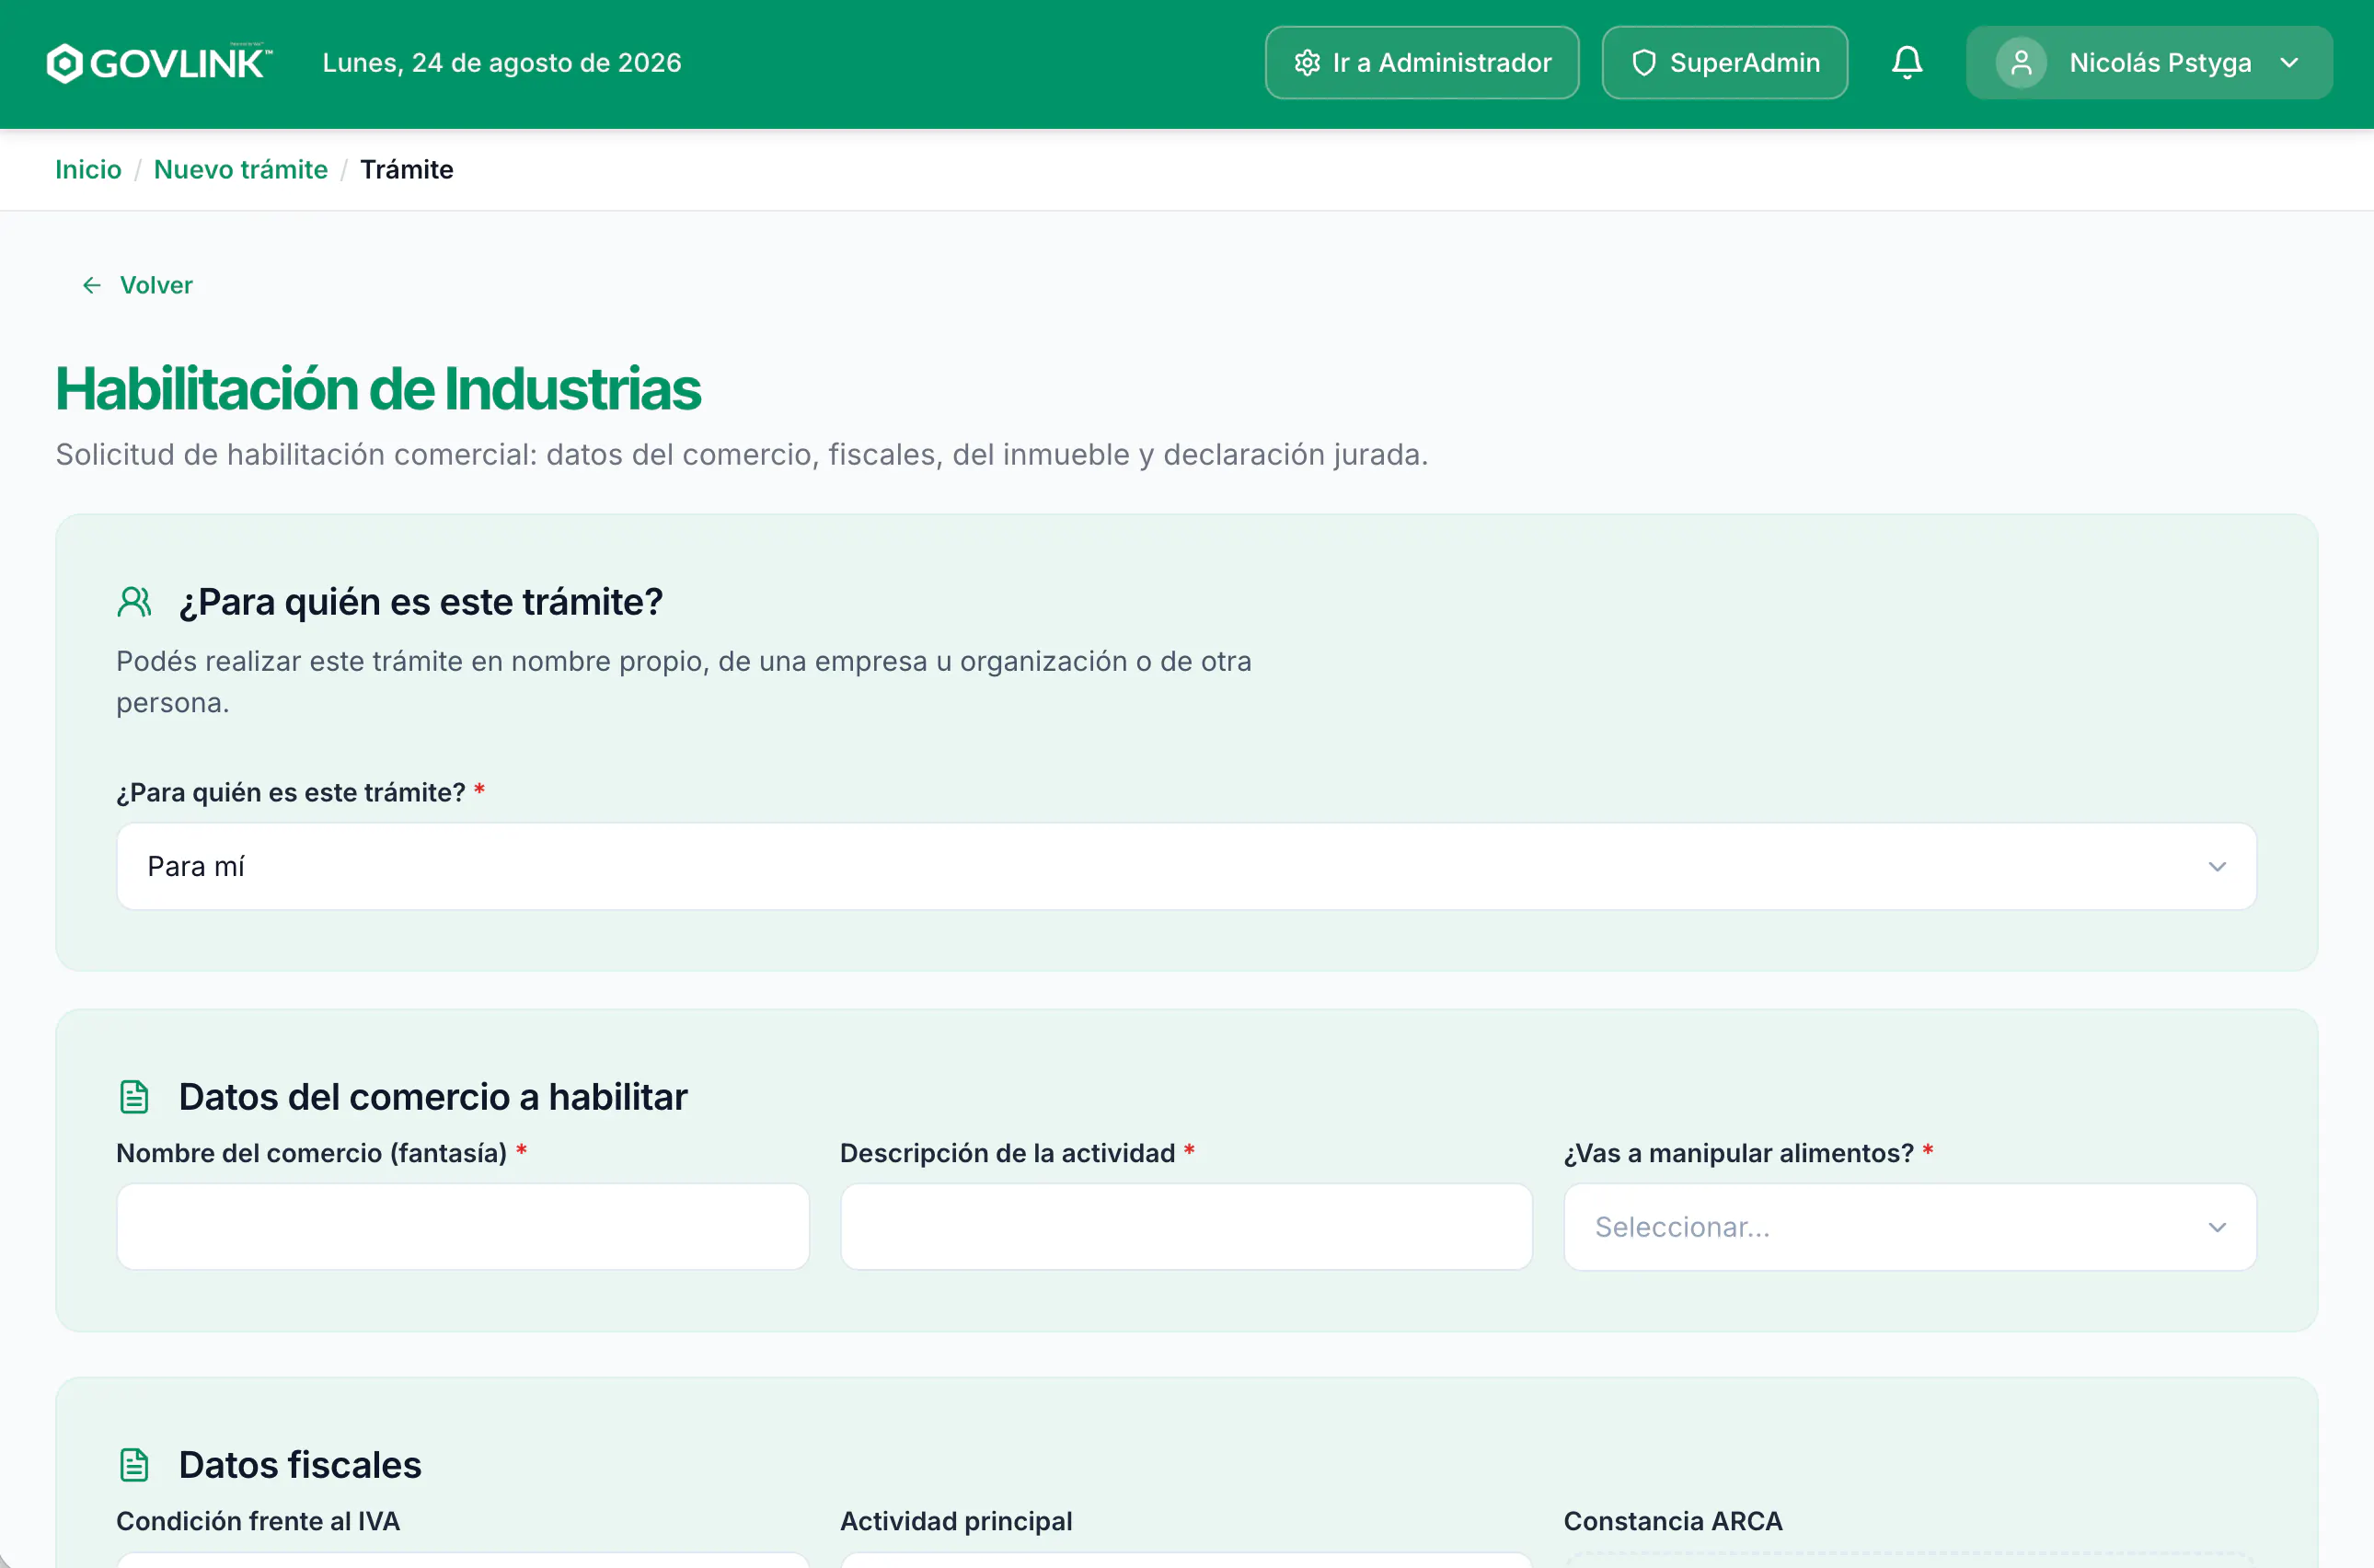This screenshot has width=2374, height=1568.
Task: Go to Inicio breadcrumb
Action: click(88, 169)
